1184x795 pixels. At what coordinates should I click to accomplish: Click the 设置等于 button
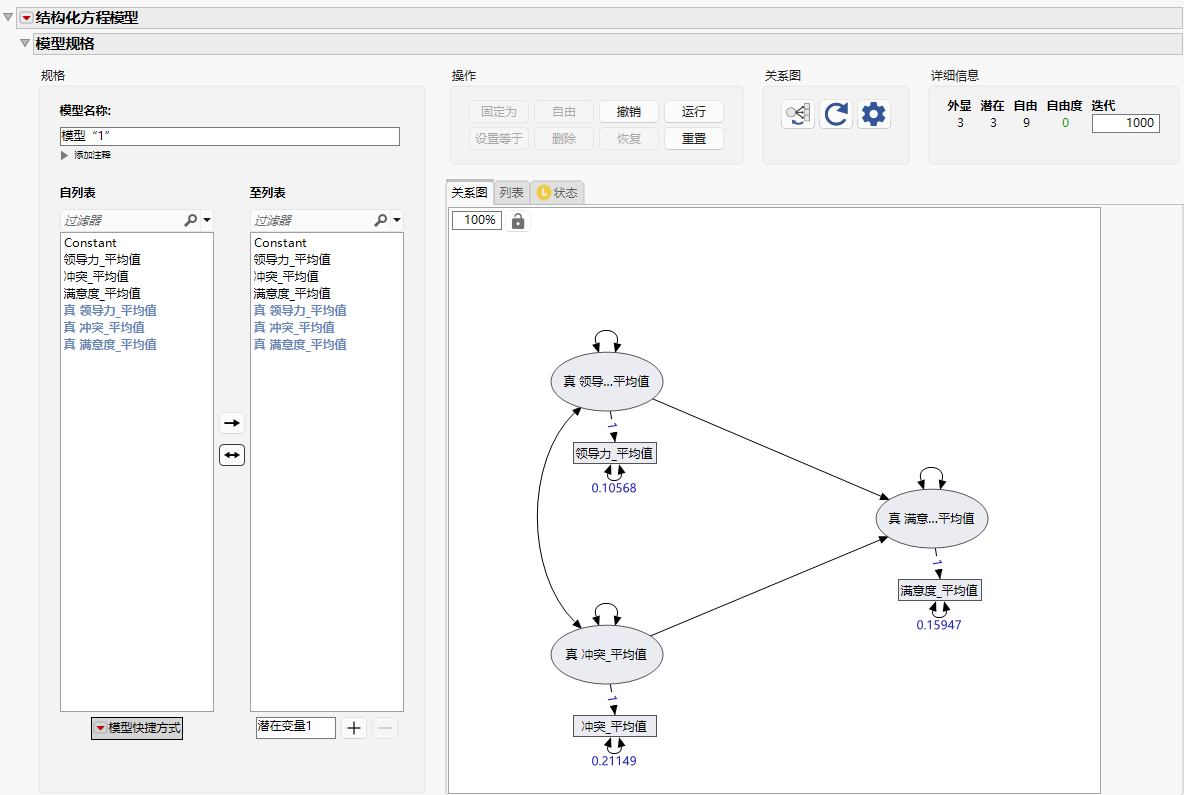tap(499, 139)
